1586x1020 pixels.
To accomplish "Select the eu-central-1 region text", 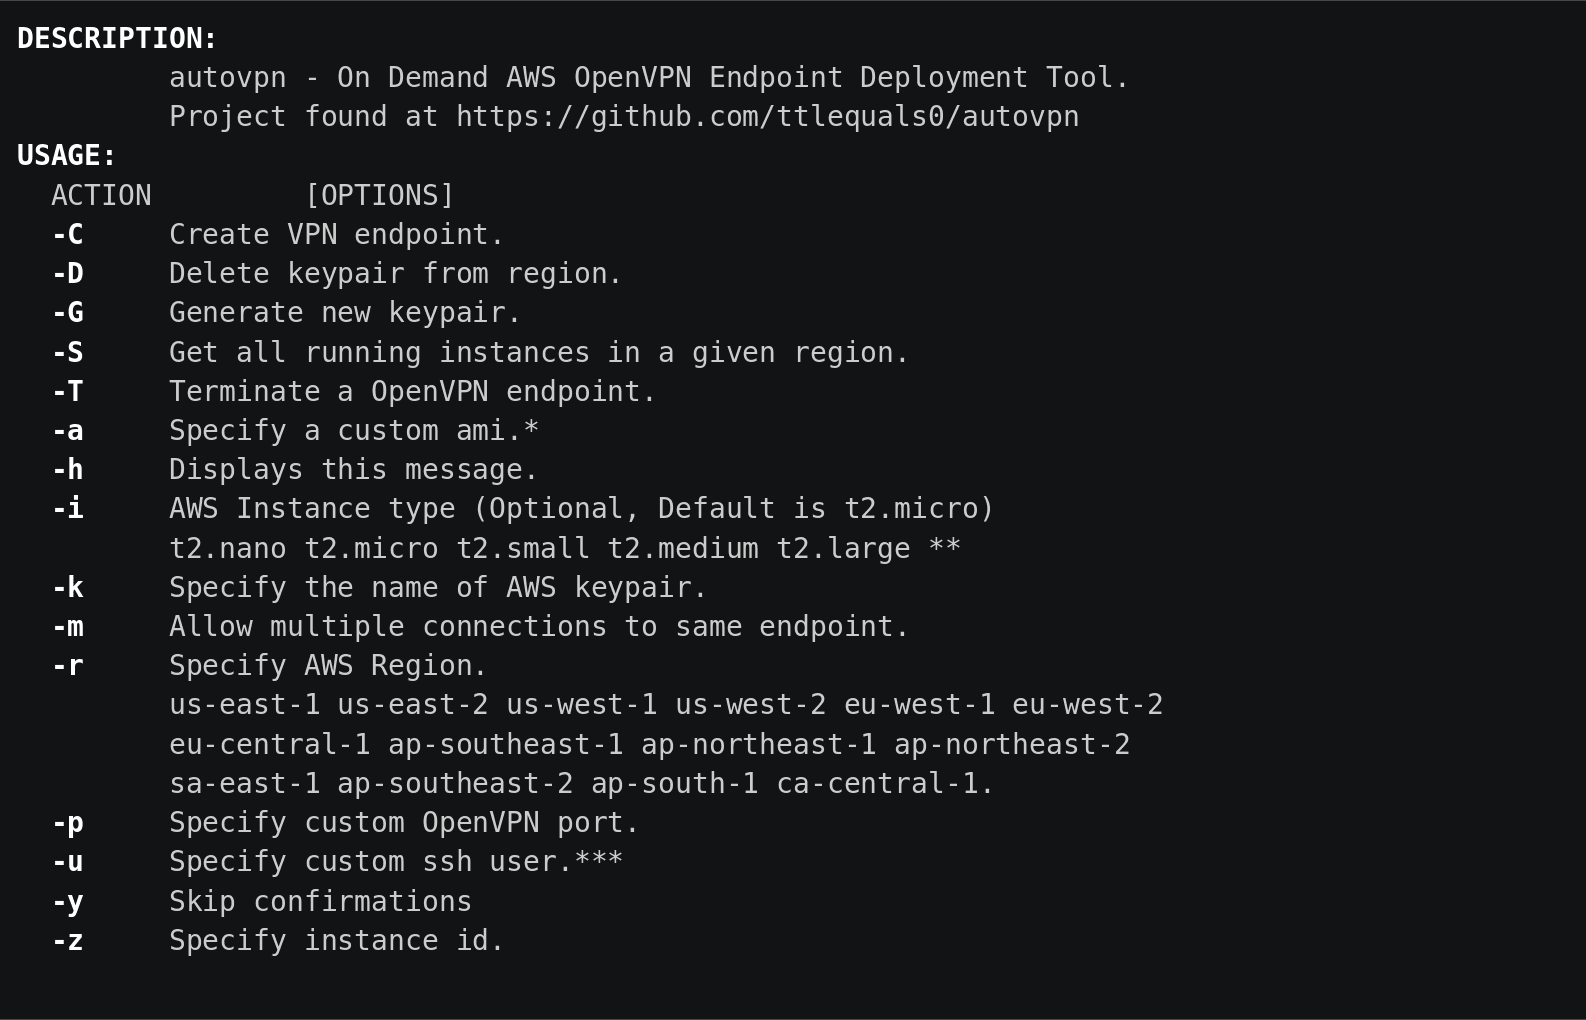I will [270, 745].
